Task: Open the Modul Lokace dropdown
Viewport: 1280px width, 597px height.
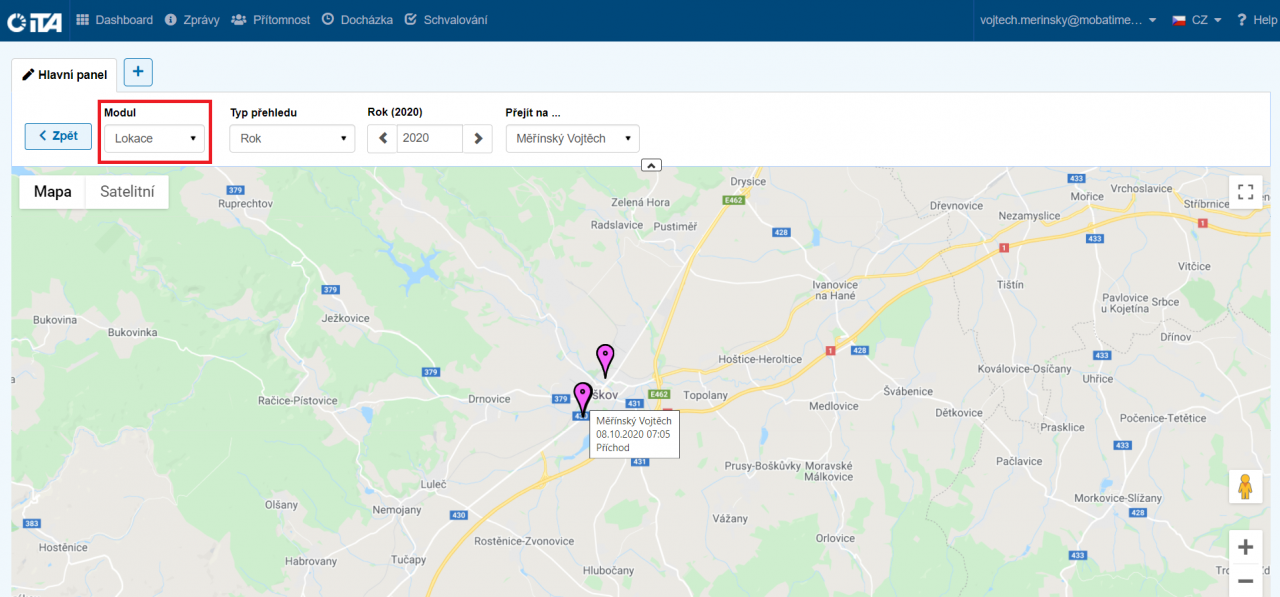Action: [154, 139]
